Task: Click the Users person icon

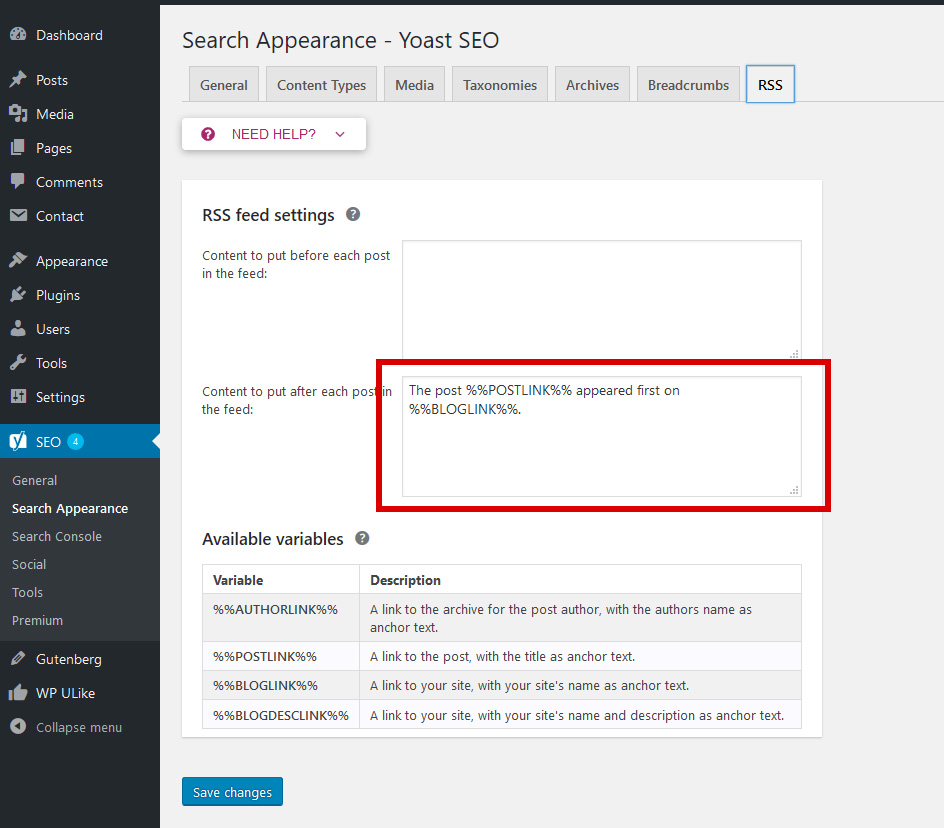Action: [x=18, y=328]
